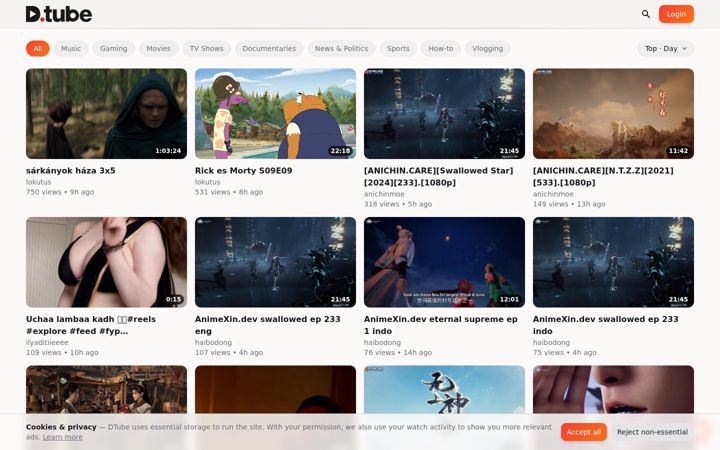Switch to Gaming category

[113, 48]
